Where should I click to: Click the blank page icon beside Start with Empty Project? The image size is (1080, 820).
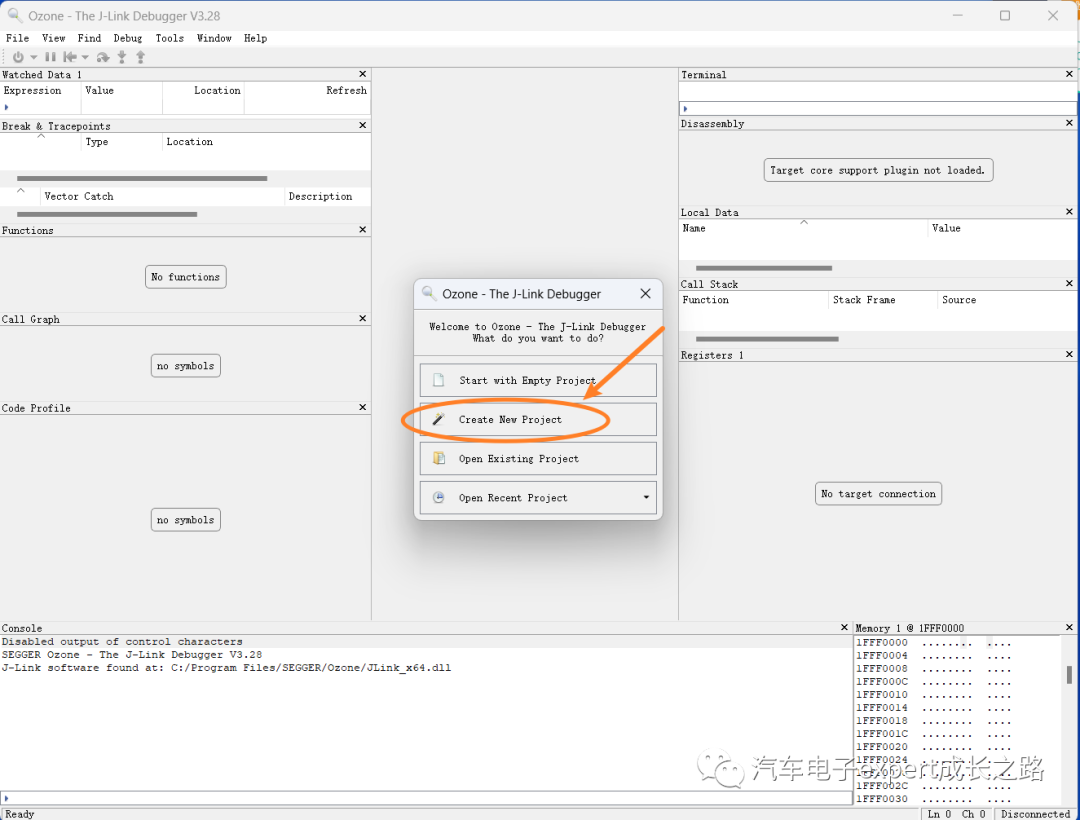pos(438,380)
